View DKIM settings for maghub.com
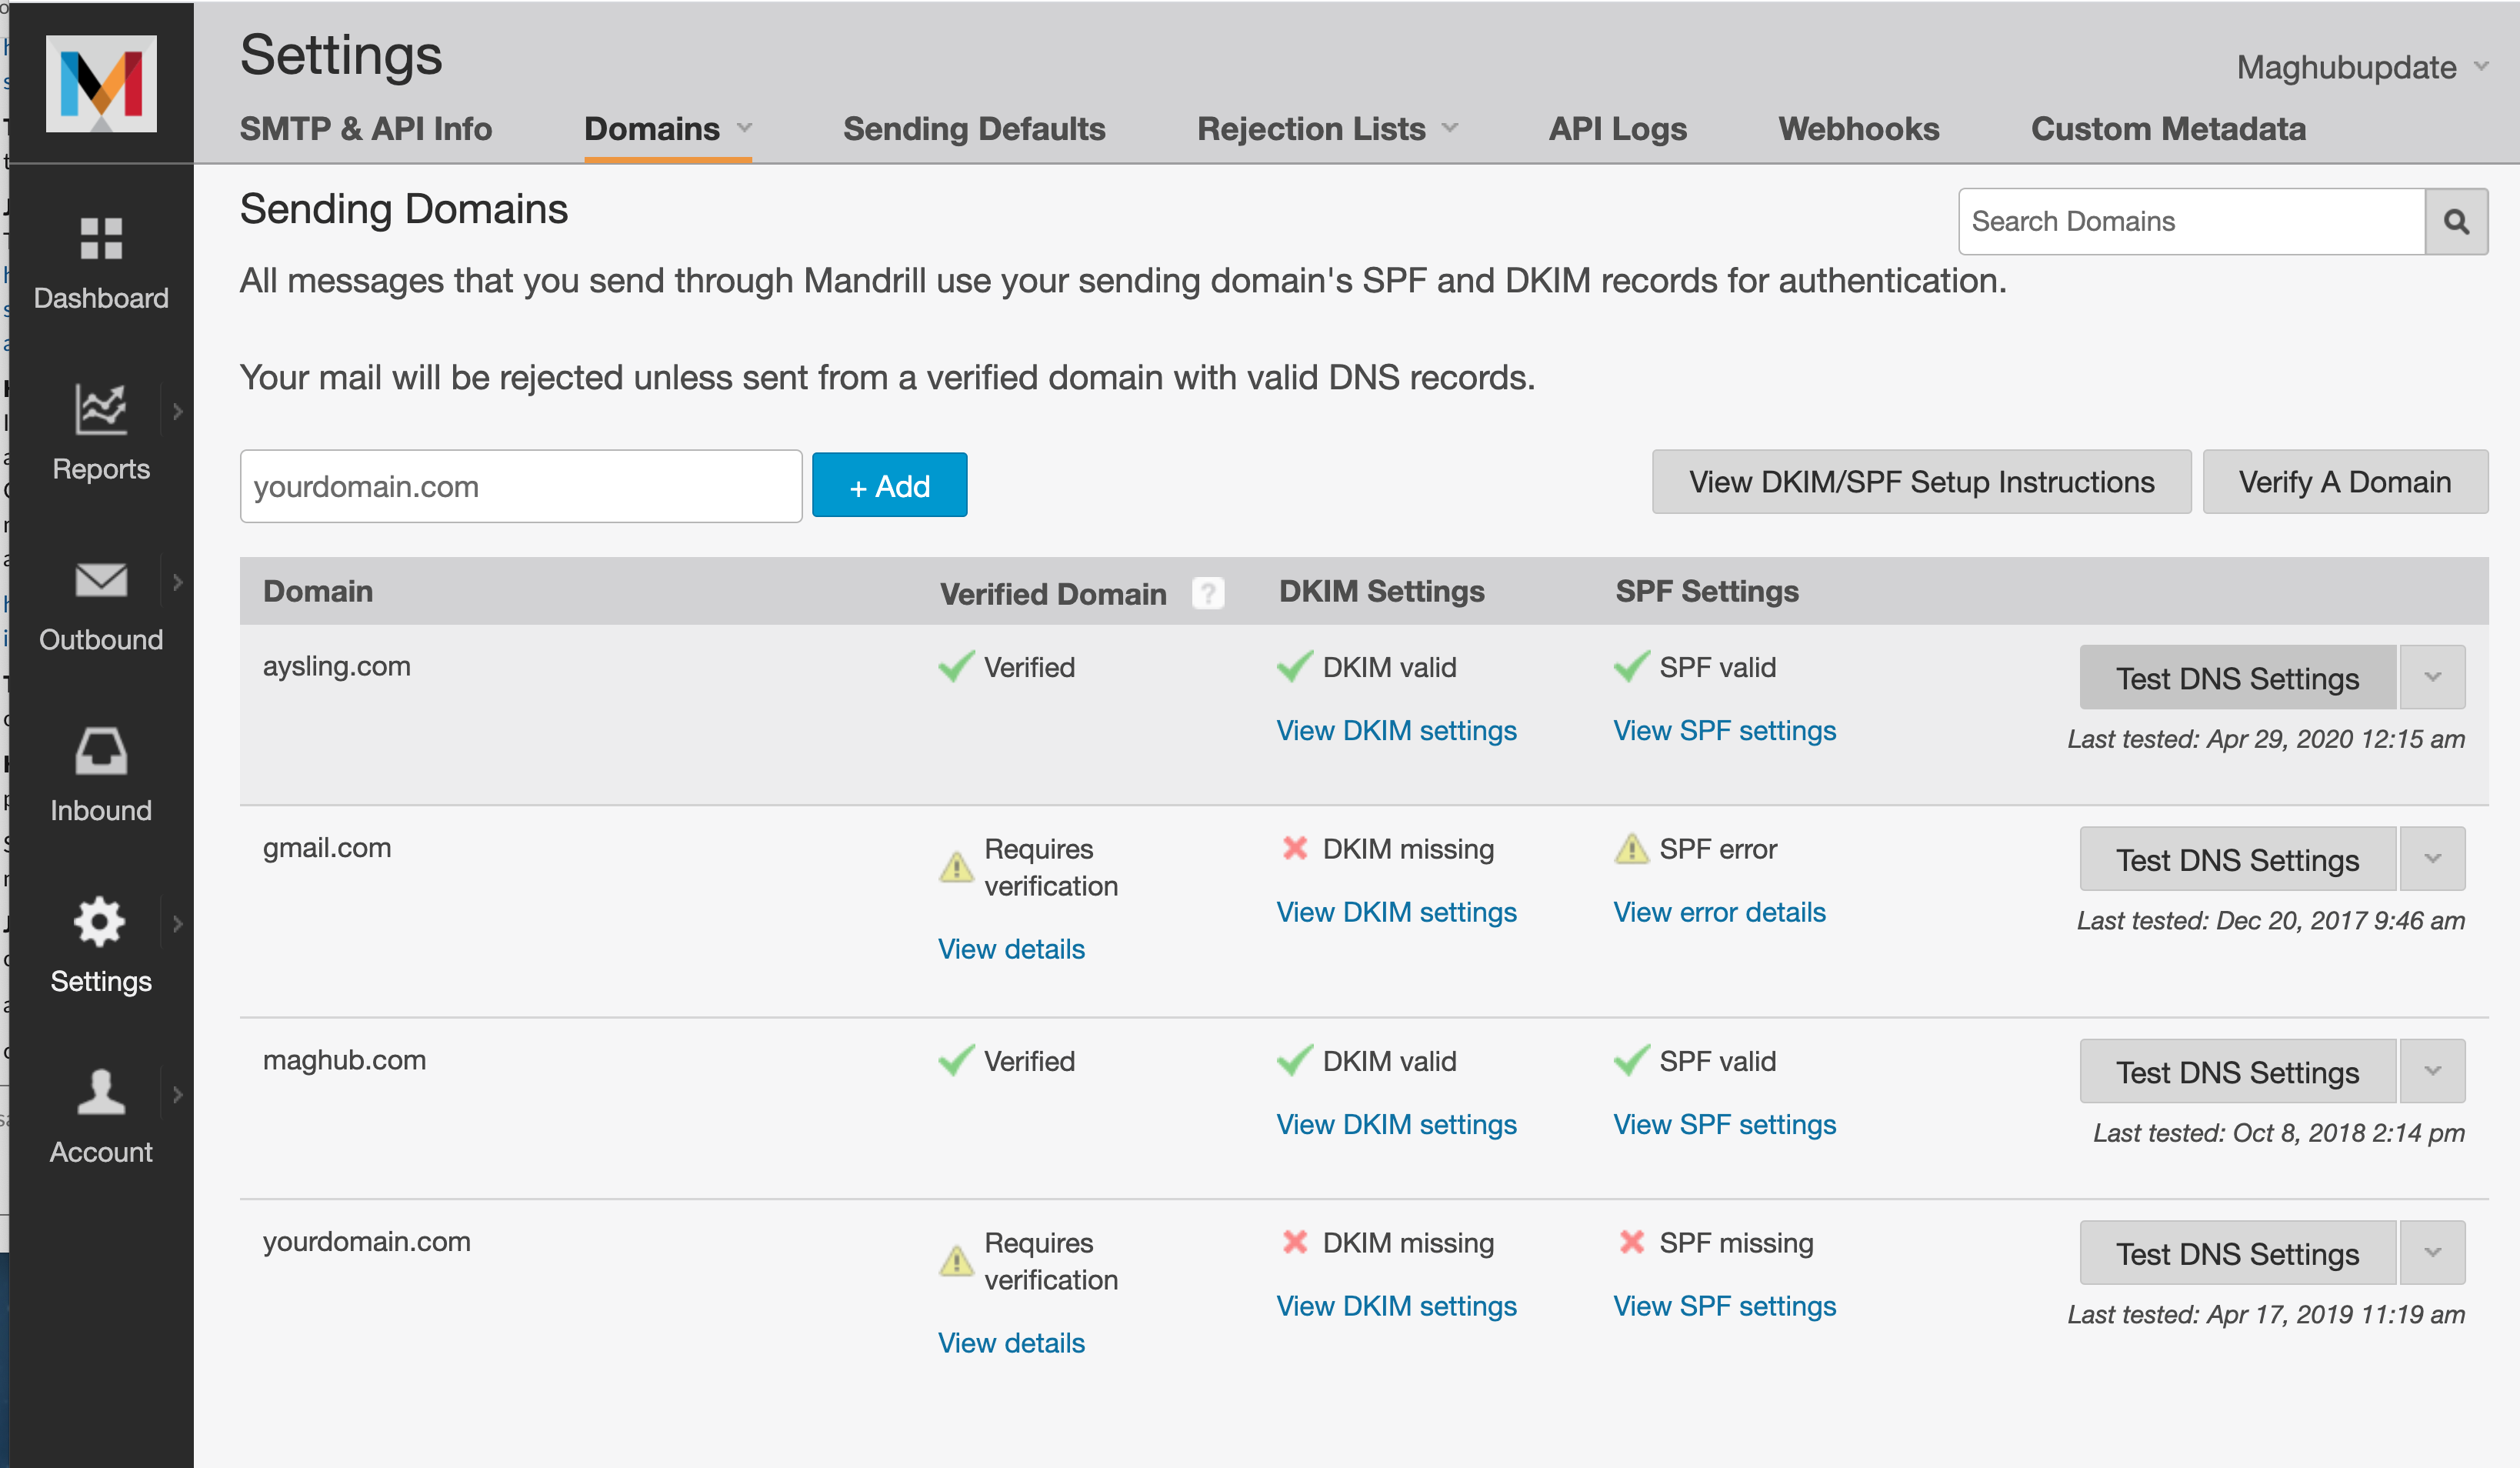This screenshot has height=1468, width=2520. (1396, 1124)
